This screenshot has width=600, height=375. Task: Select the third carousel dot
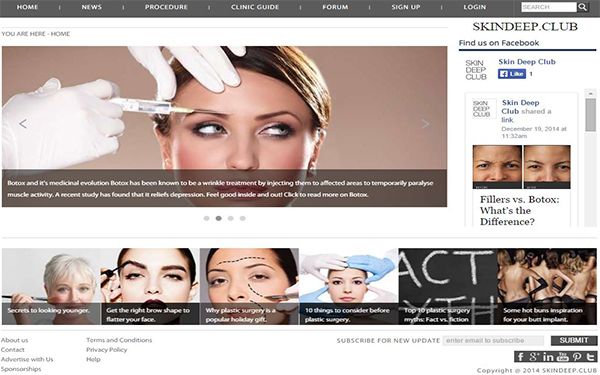click(x=230, y=218)
